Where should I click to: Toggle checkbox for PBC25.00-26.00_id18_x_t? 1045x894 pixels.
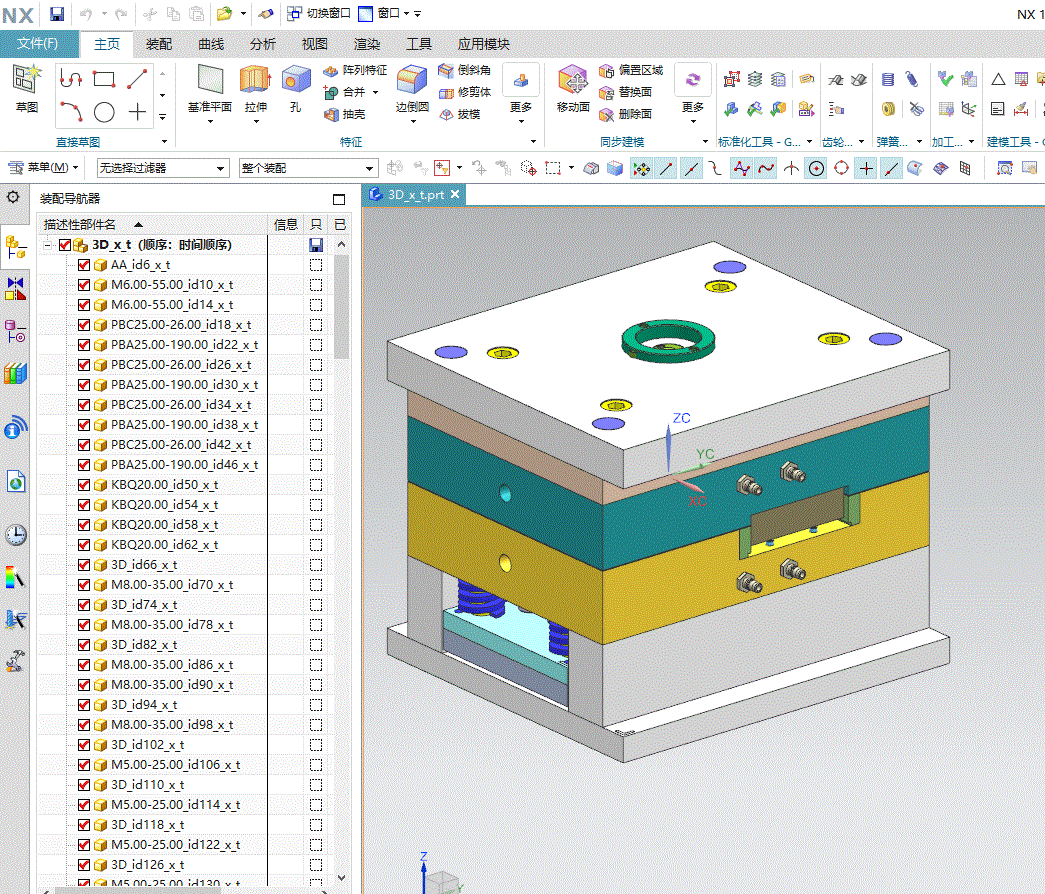[84, 325]
